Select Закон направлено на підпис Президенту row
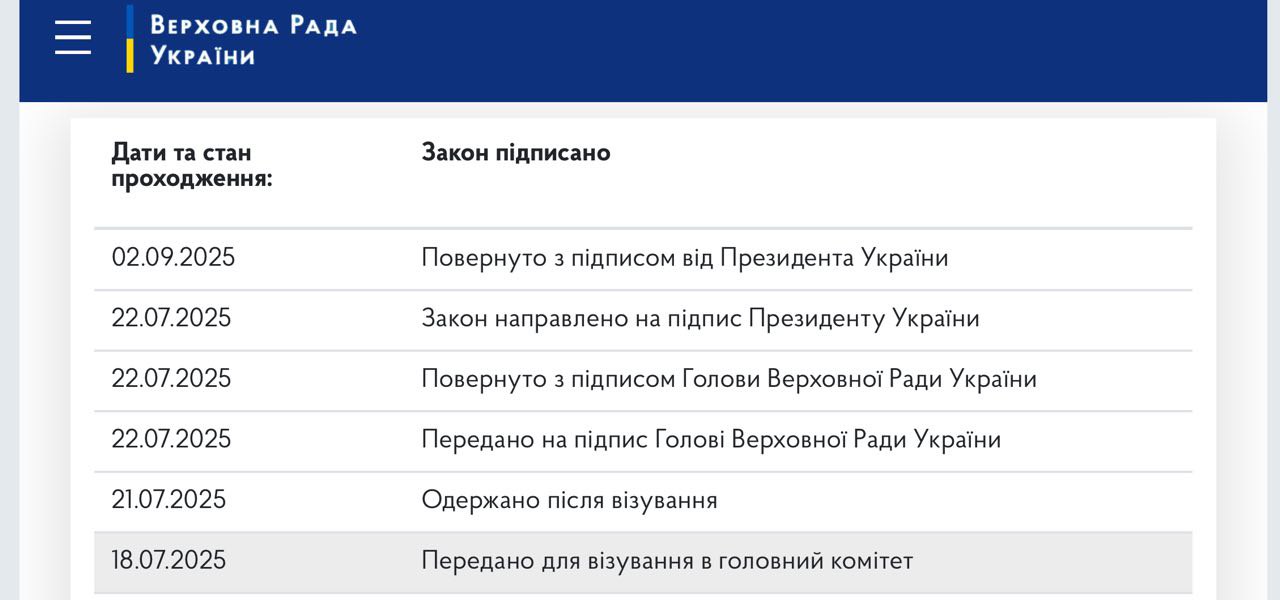 pyautogui.click(x=700, y=319)
